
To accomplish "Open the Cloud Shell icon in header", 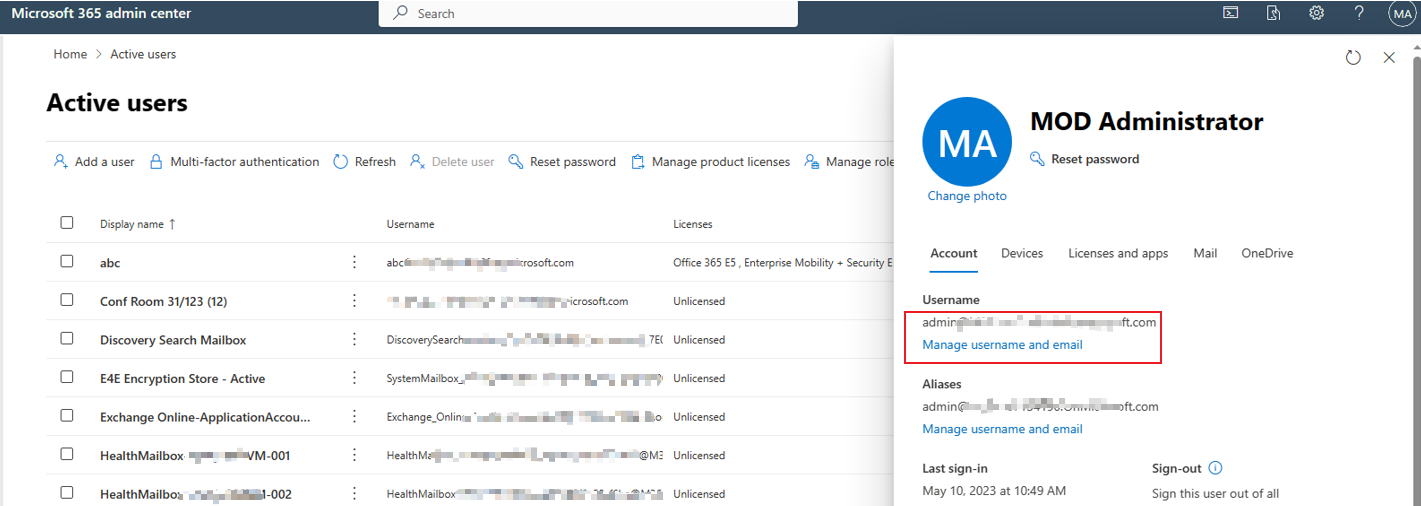I will pos(1231,13).
